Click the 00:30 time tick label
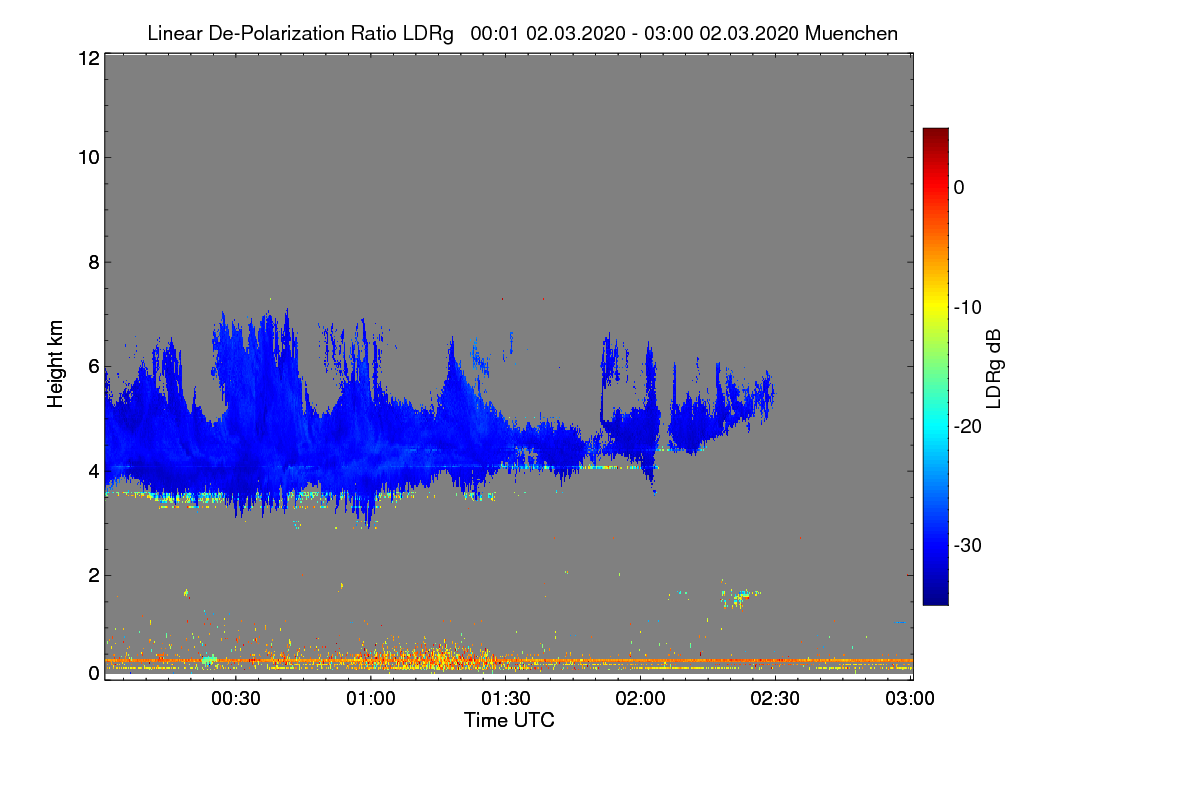The image size is (1200, 800). coord(236,699)
